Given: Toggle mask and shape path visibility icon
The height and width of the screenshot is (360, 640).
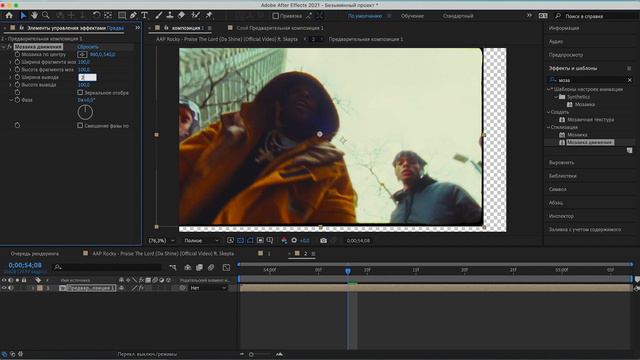Looking at the screenshot, I should (x=250, y=240).
